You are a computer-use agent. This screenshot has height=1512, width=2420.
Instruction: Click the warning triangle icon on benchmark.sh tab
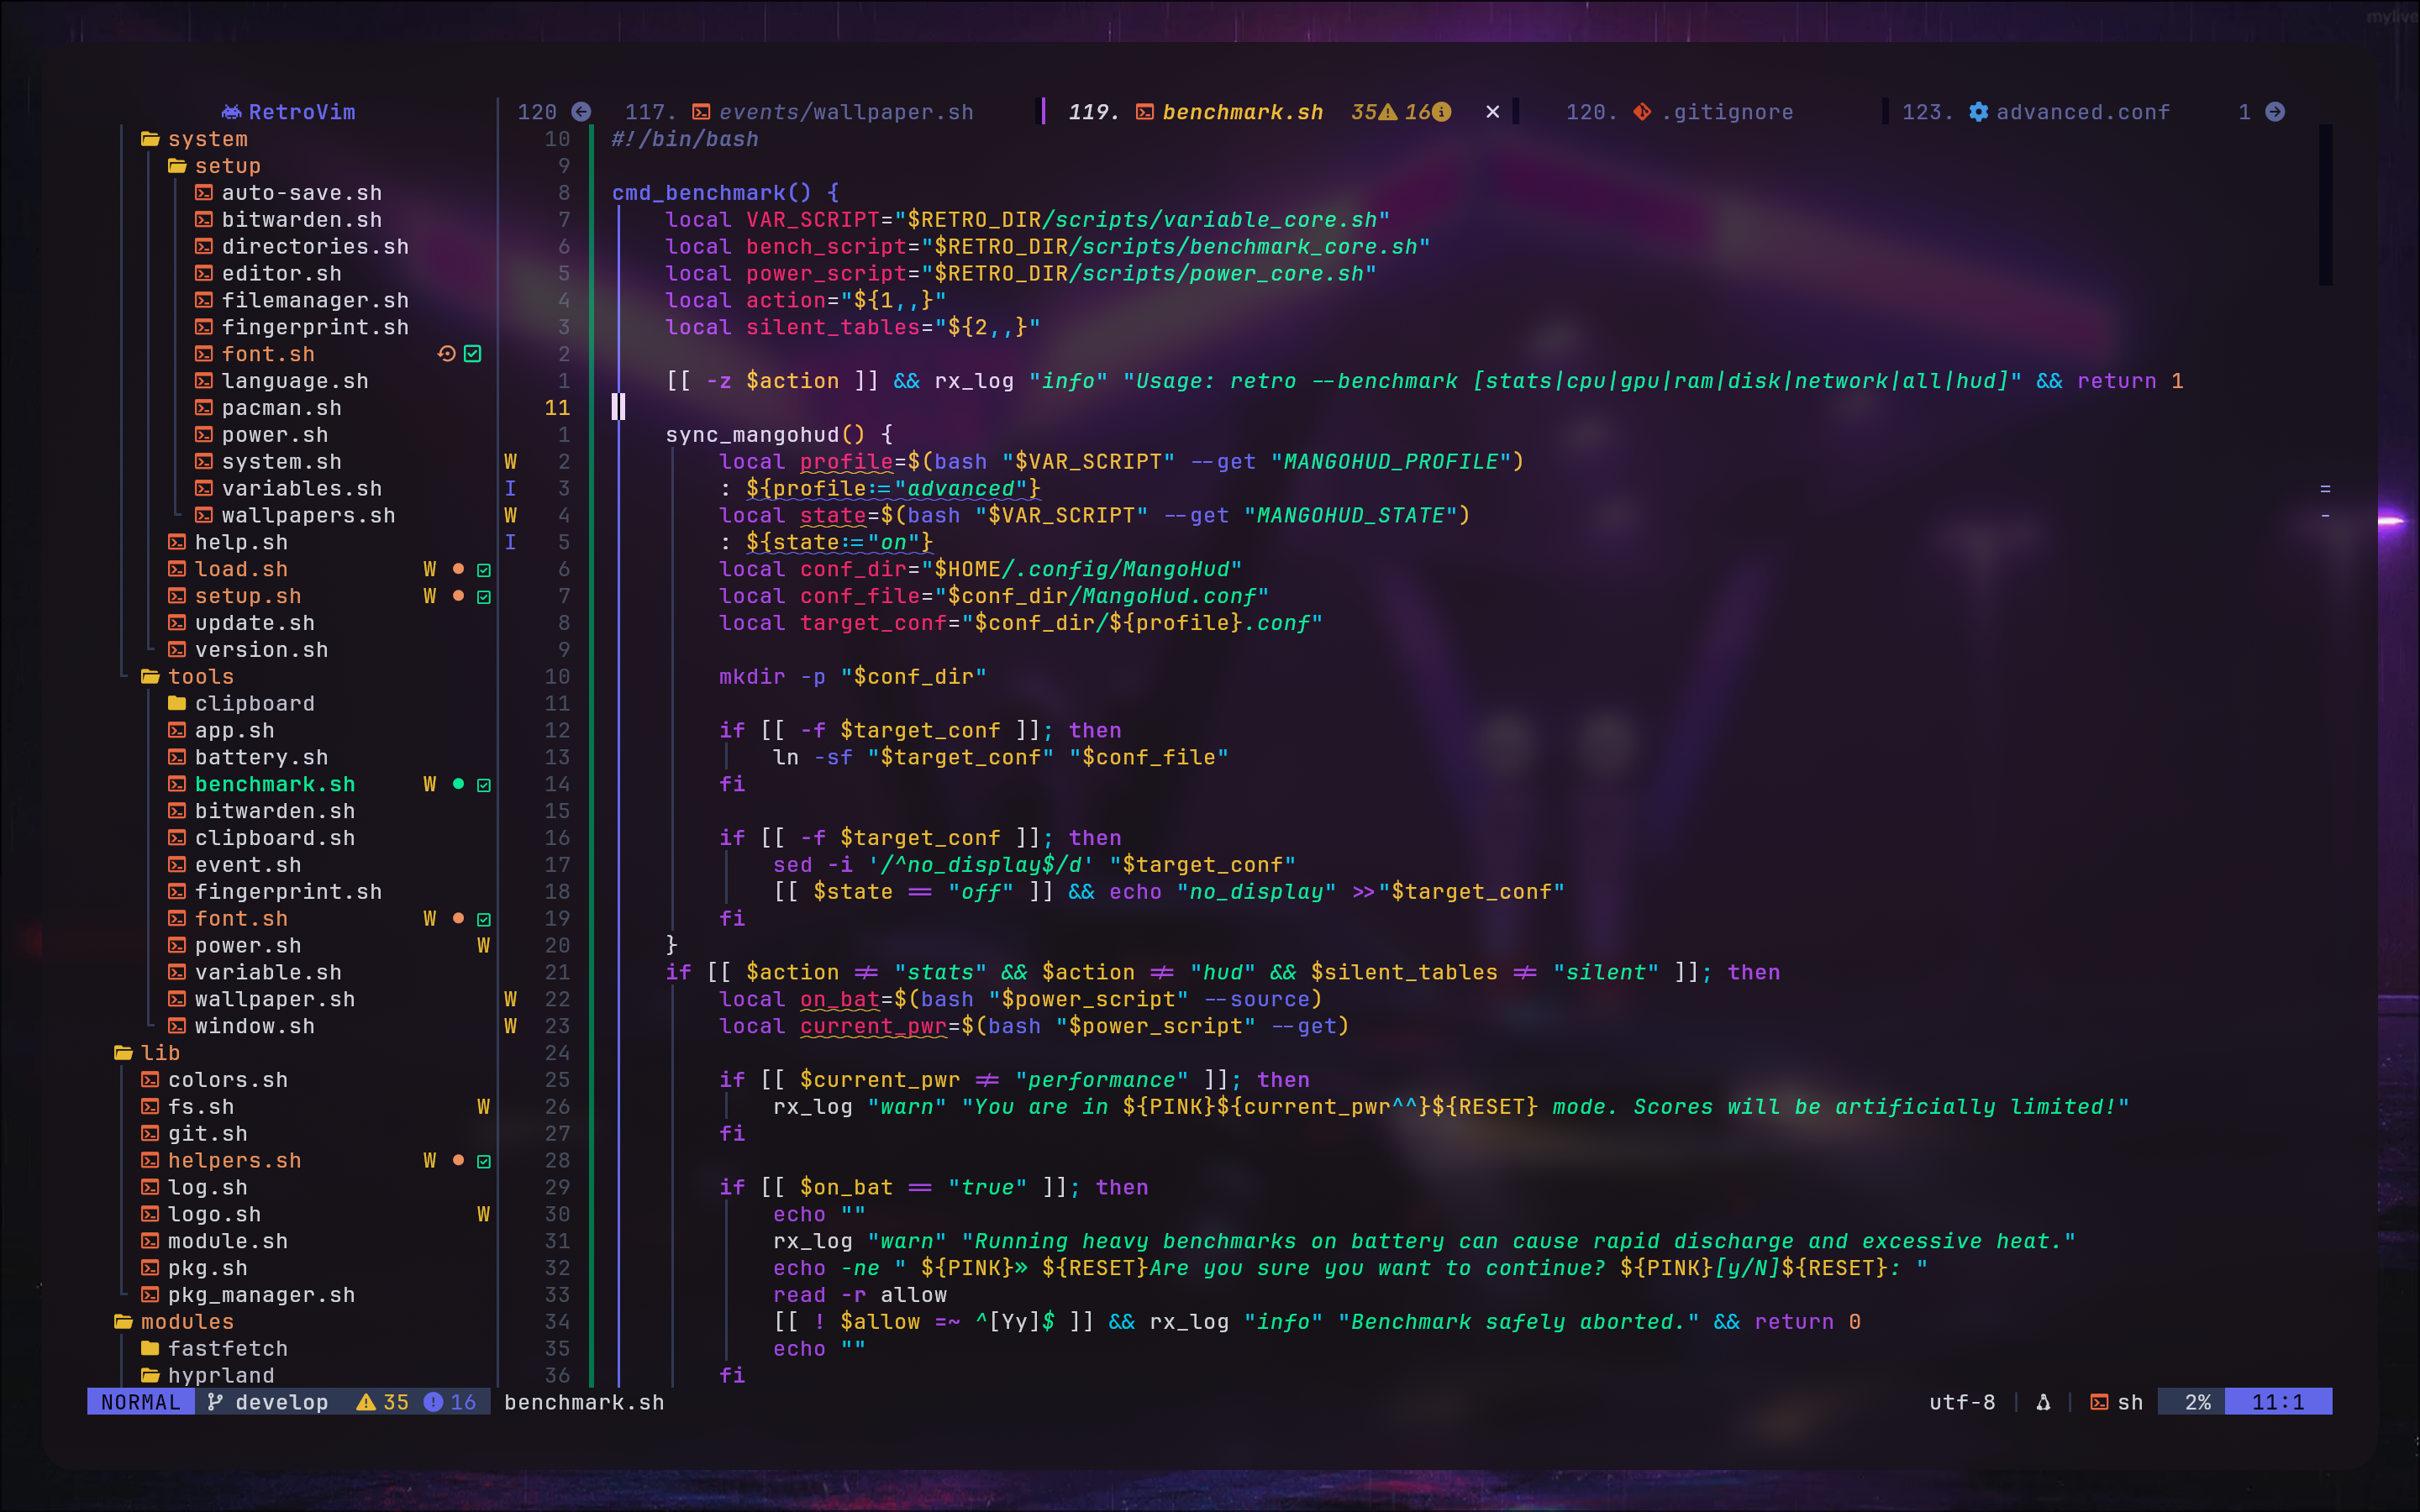[1387, 112]
